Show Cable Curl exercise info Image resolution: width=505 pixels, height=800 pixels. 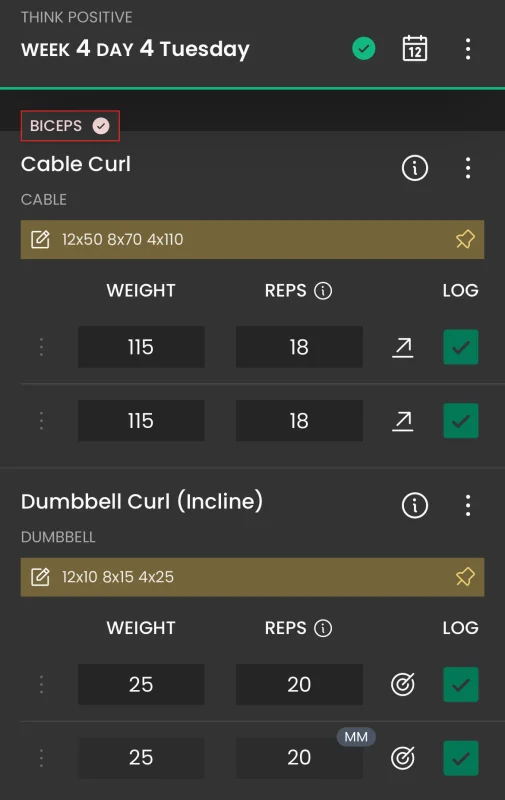click(415, 168)
